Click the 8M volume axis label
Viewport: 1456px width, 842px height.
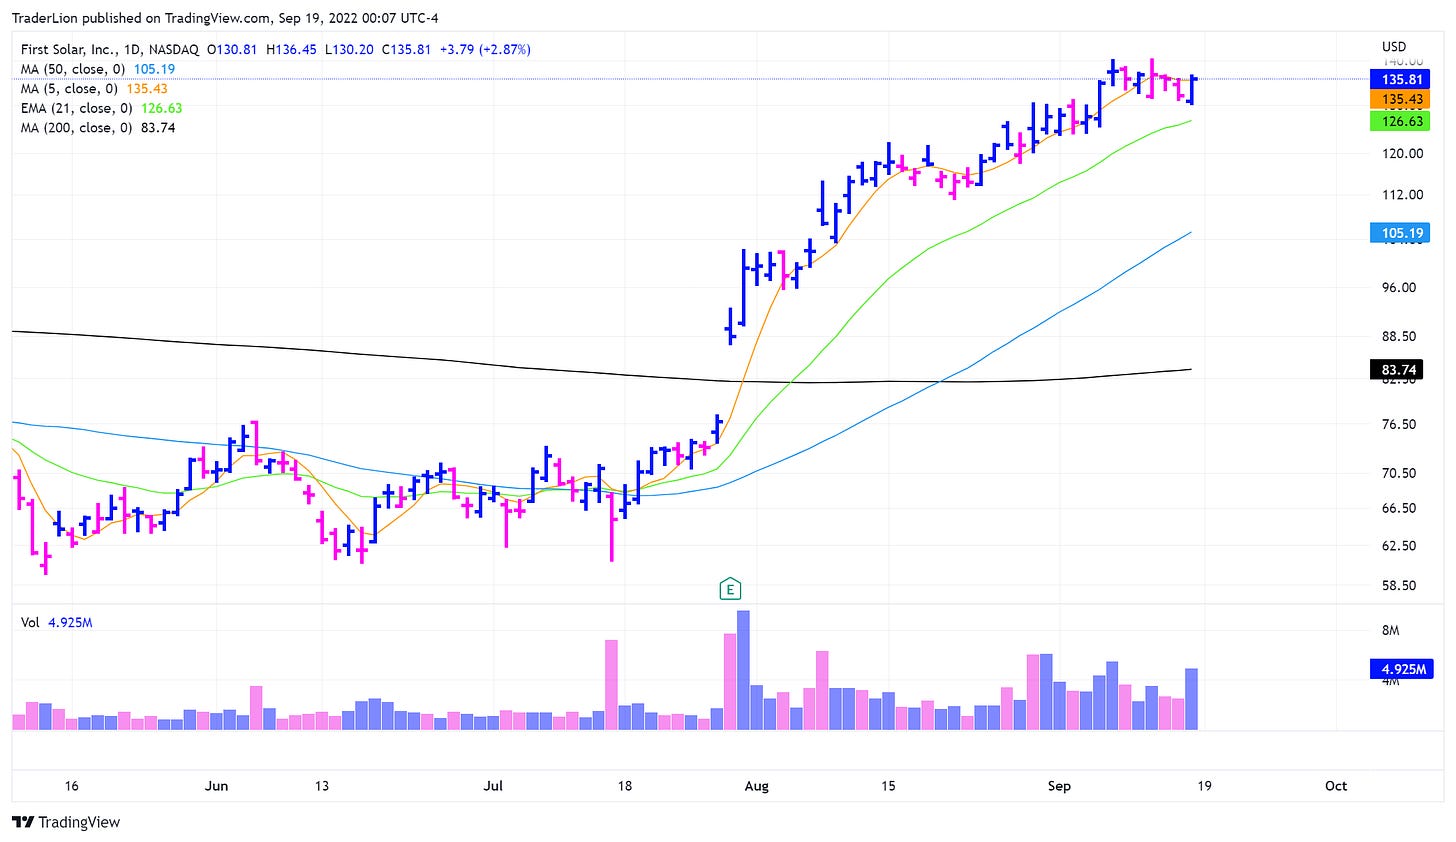pos(1390,631)
